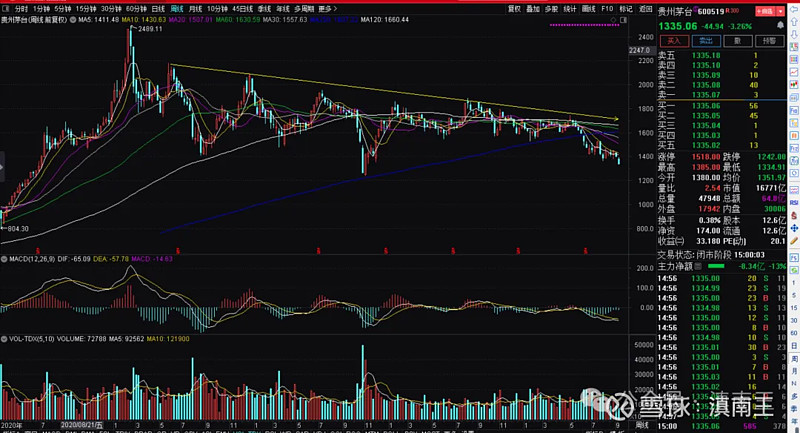
Task: Click the up arrow icon in the right sidebar
Action: (x=794, y=22)
